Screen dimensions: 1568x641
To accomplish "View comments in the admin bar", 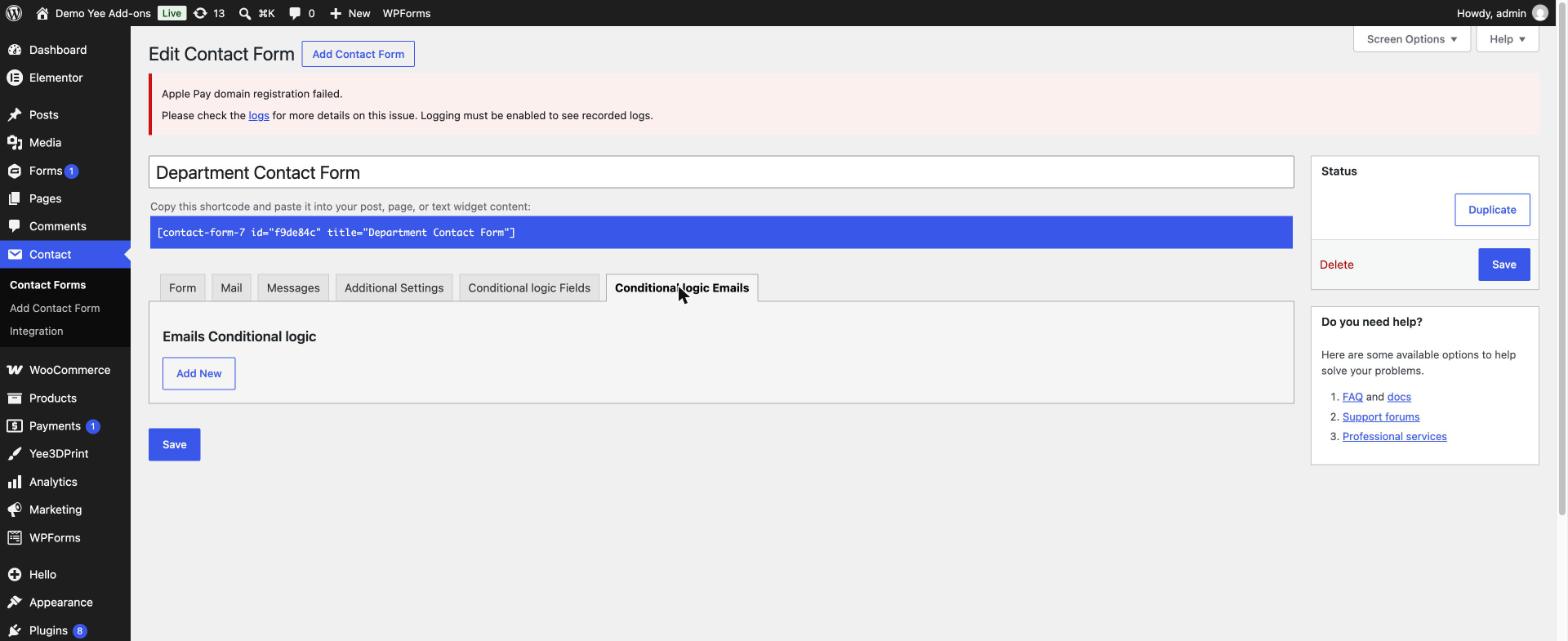I will [x=301, y=13].
